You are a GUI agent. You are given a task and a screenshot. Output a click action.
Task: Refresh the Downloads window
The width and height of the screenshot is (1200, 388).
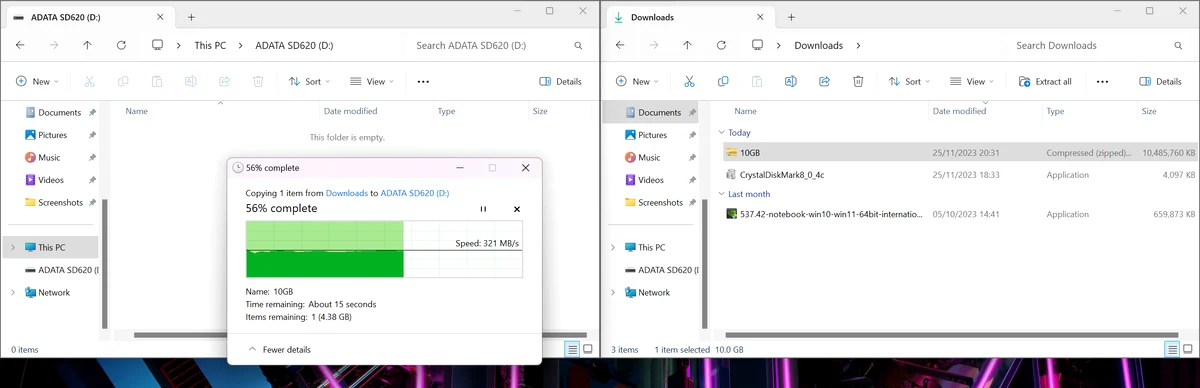[721, 45]
